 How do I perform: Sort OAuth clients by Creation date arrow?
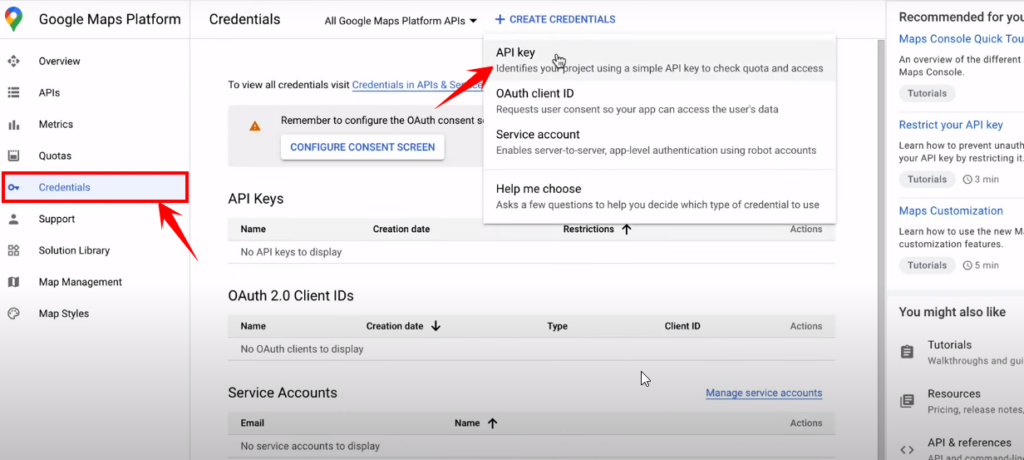(436, 326)
